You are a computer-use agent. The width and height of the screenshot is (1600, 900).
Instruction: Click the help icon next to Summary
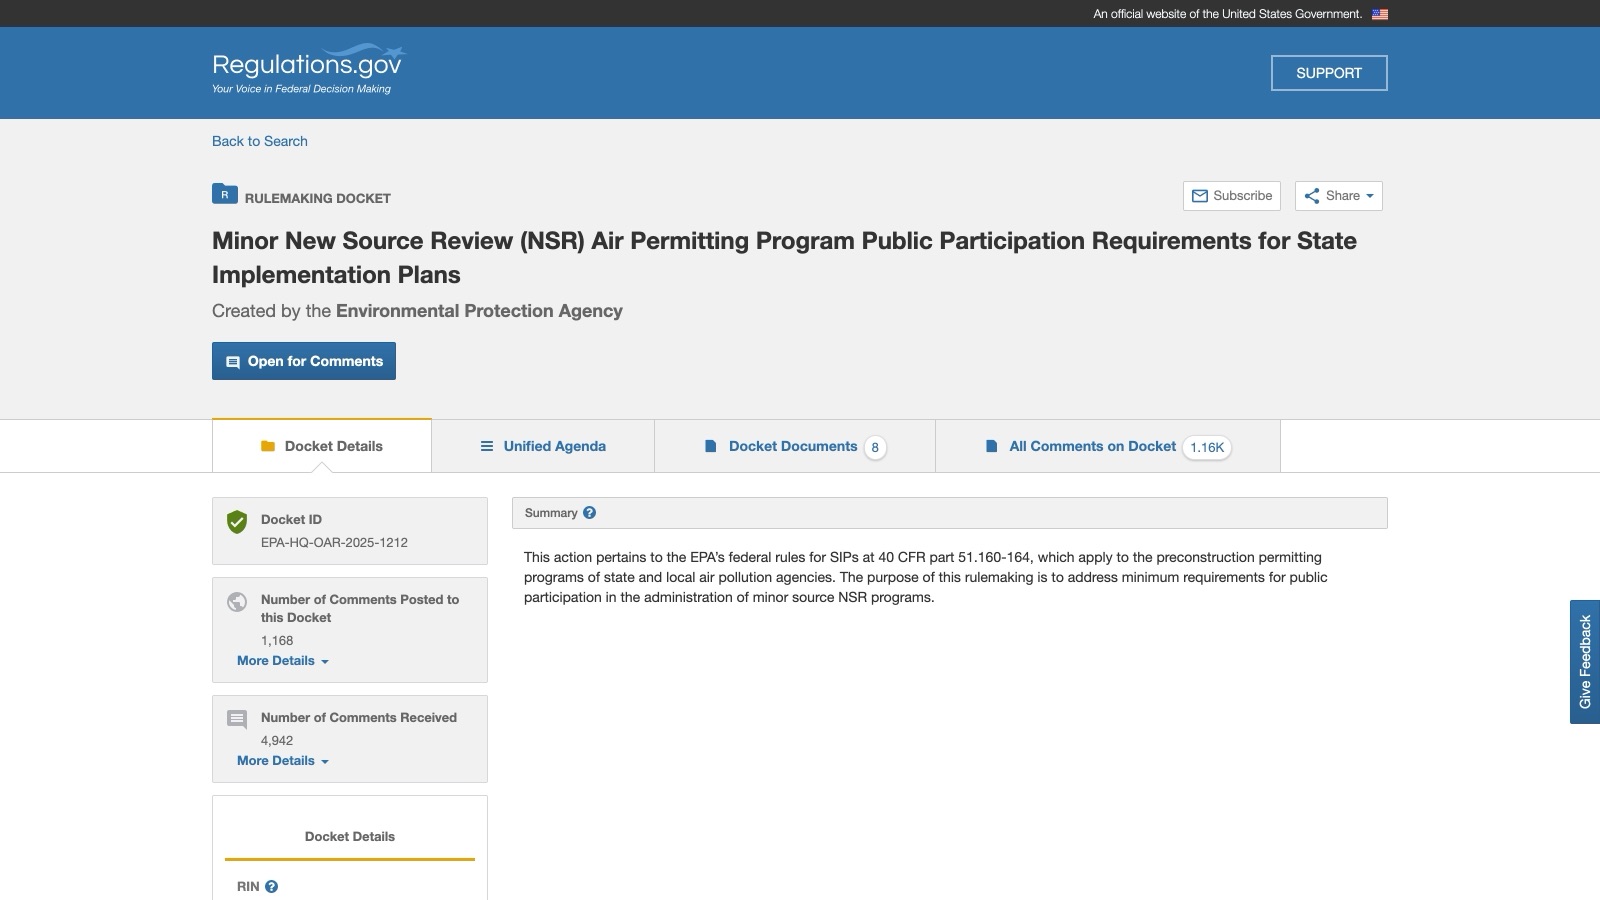coord(589,513)
